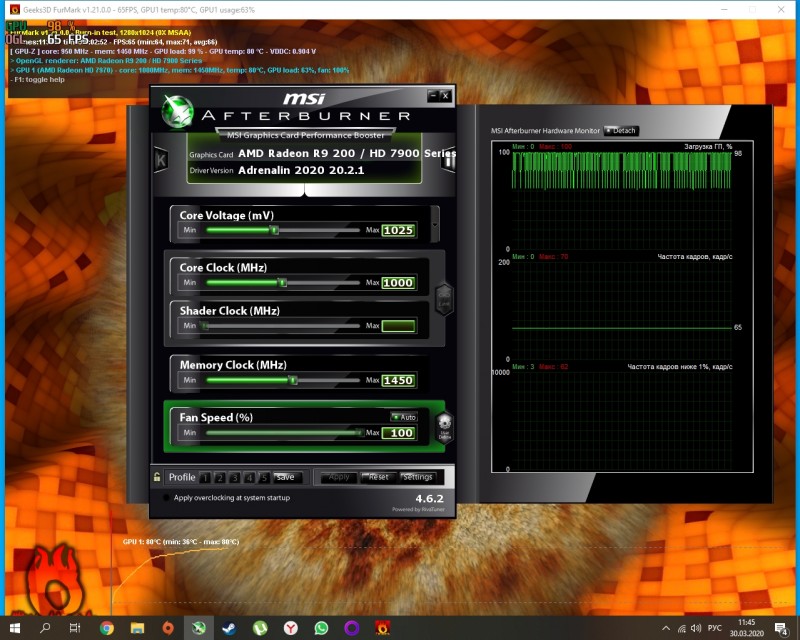Launch Origin from the taskbar

coord(168,628)
